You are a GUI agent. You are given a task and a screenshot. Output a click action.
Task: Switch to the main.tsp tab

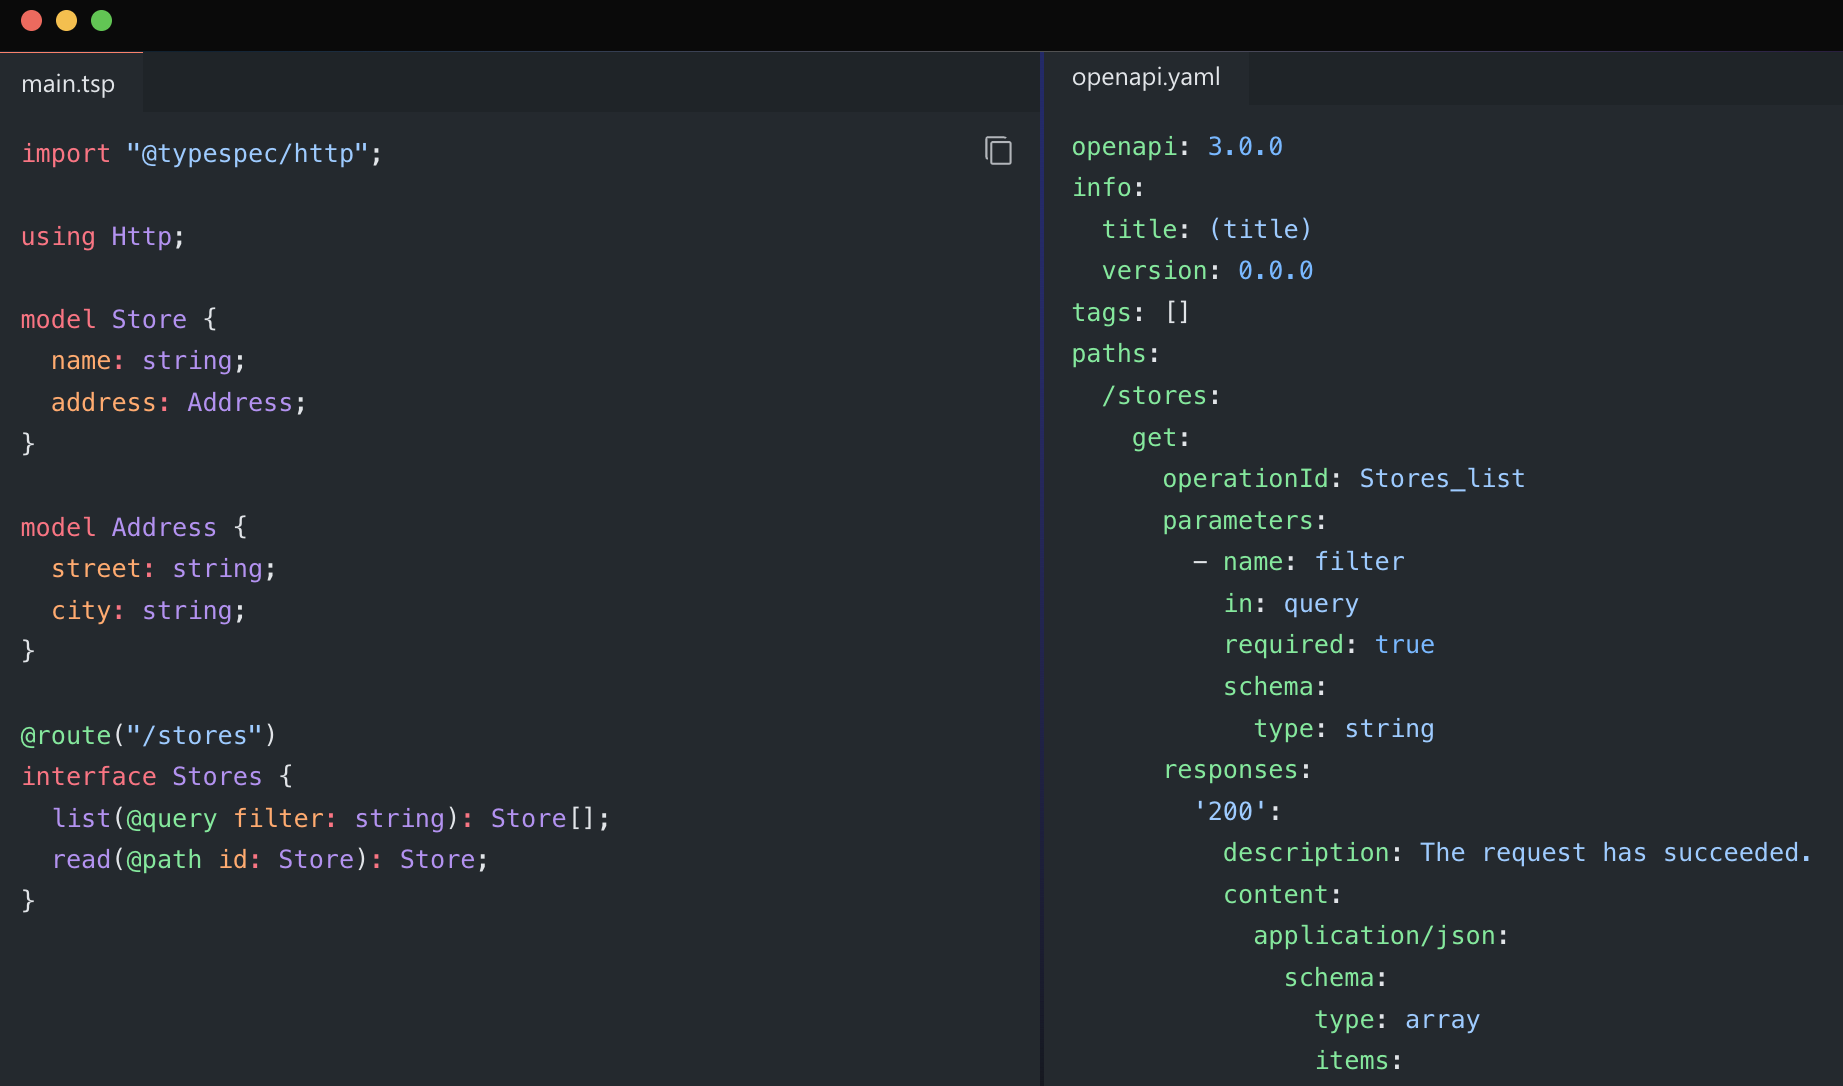tap(68, 84)
